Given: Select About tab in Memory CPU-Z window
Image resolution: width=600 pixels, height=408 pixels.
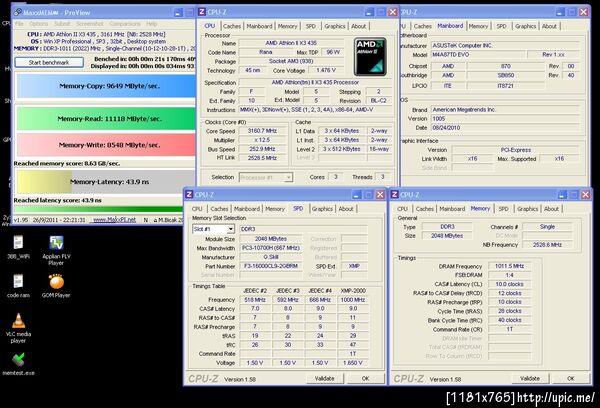Looking at the screenshot, I should [x=551, y=209].
